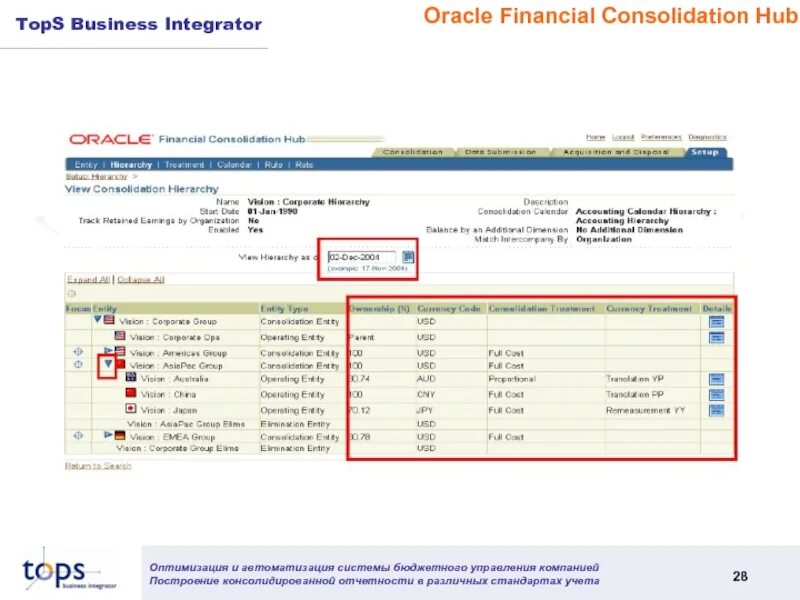Select the Setup tab

pyautogui.click(x=705, y=152)
